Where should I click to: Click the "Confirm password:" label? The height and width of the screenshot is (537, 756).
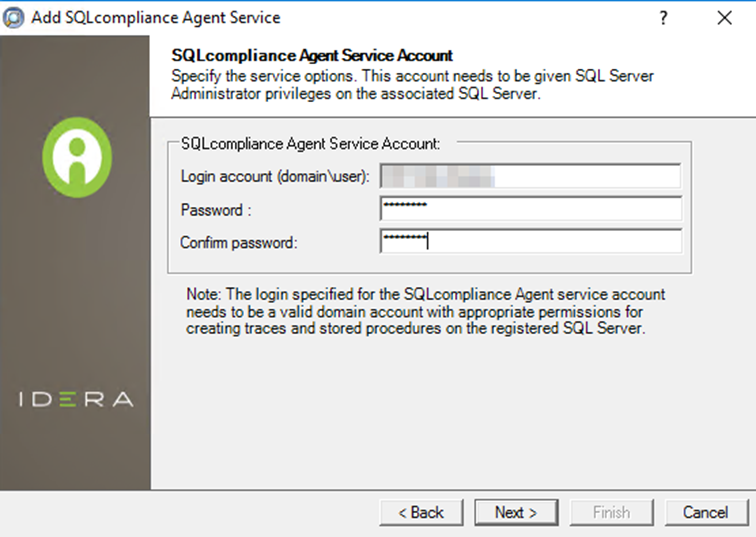239,242
